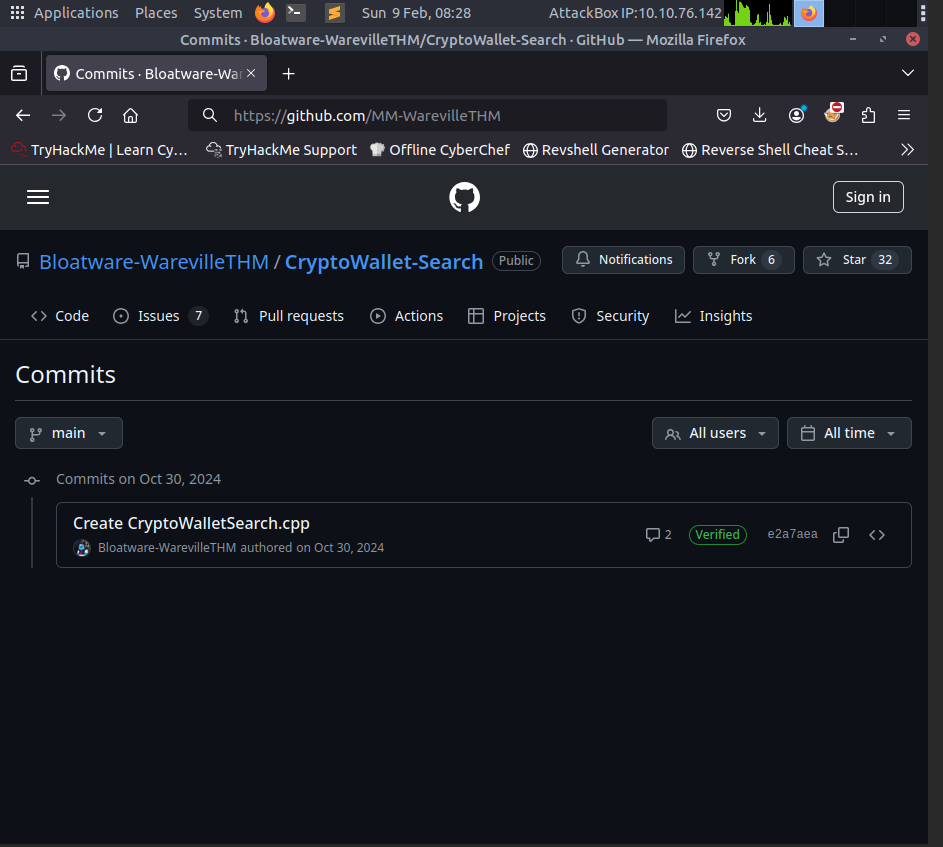Open the Applications menu

[x=64, y=13]
